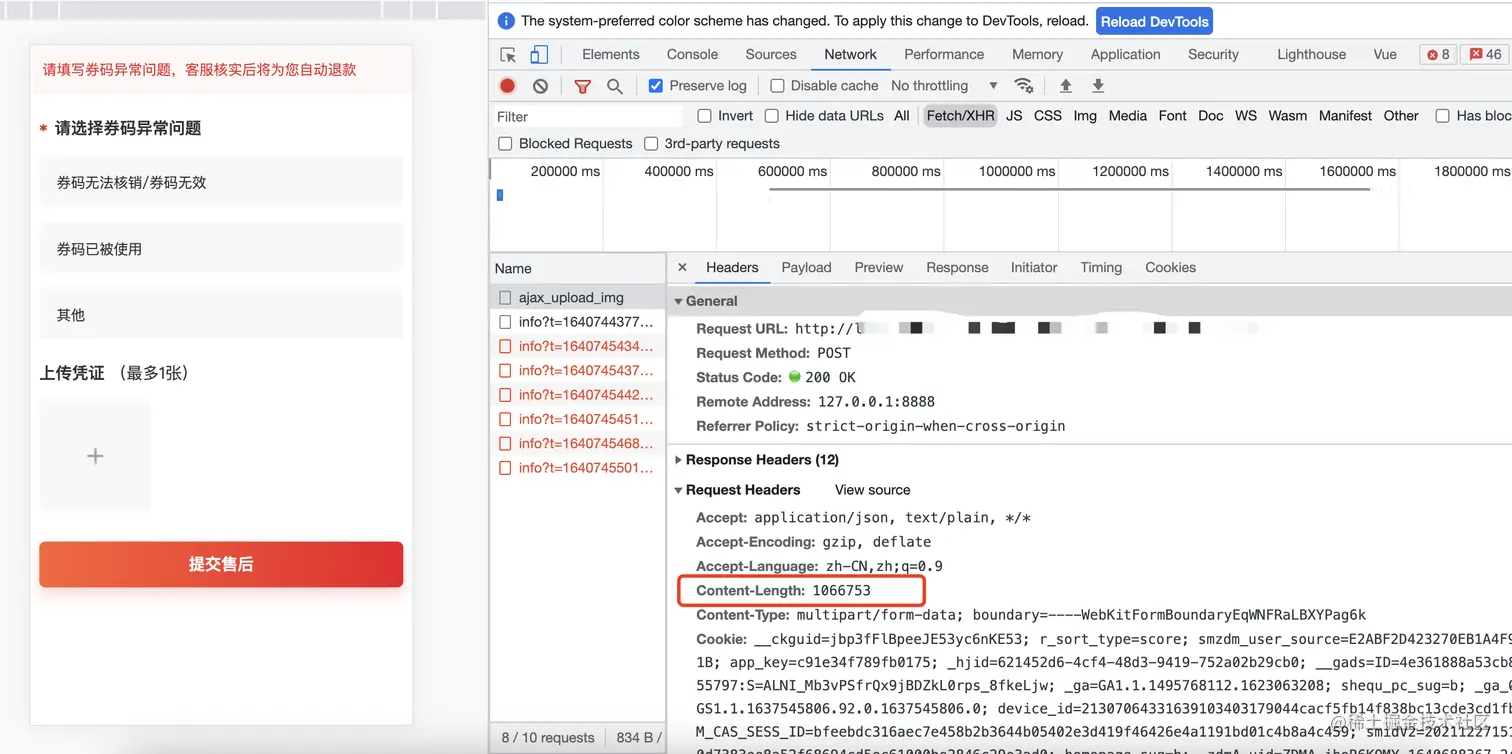Select the 其他 option

221,315
